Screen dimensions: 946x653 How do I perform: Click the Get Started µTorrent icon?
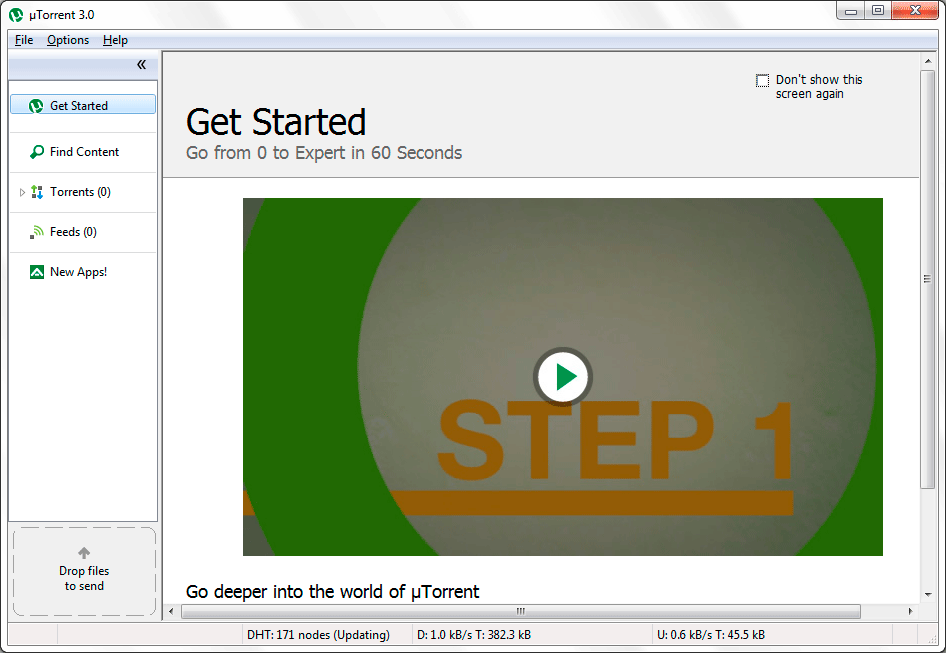(36, 106)
